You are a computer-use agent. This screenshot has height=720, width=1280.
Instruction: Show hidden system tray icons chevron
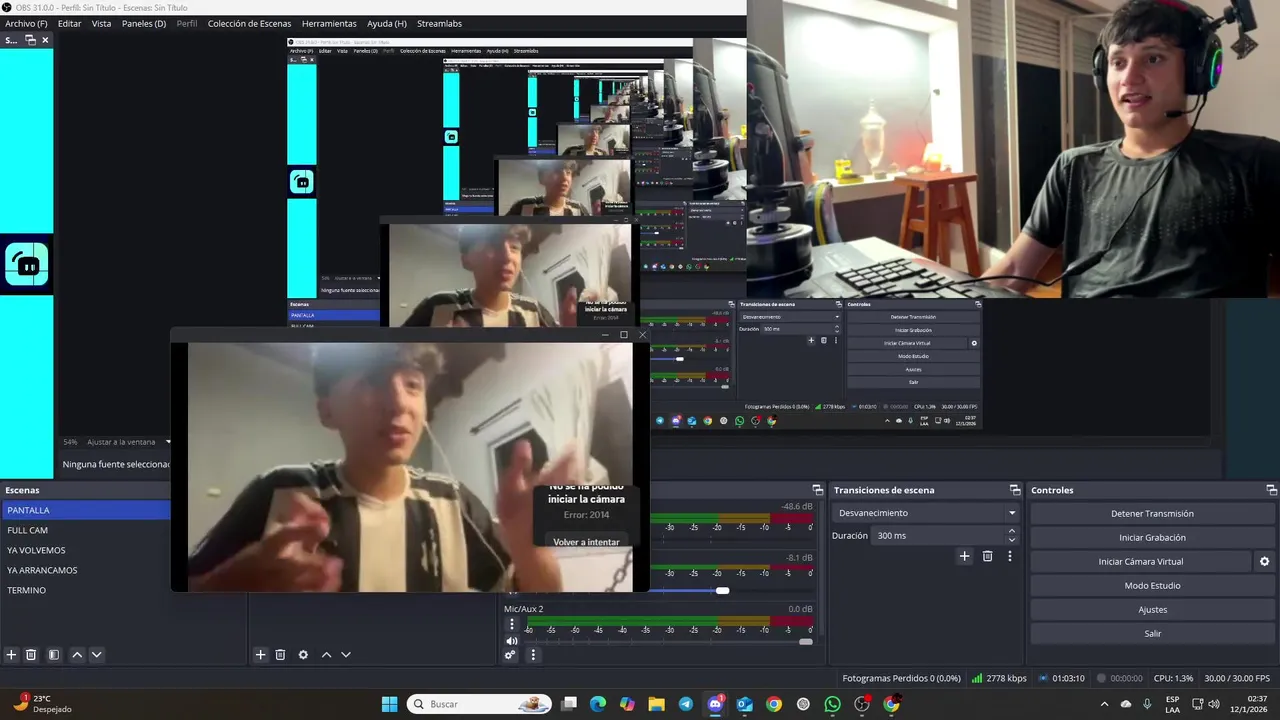(1104, 704)
